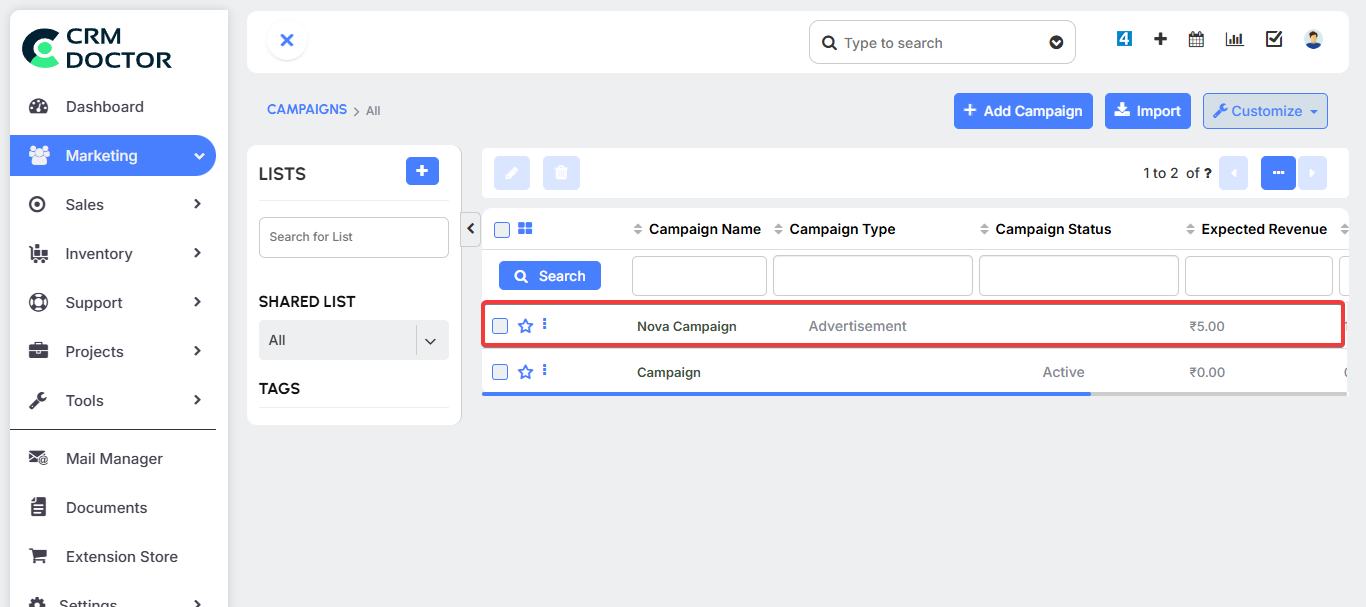The image size is (1366, 607).
Task: Star the Nova Campaign row as favorite
Action: [x=524, y=325]
